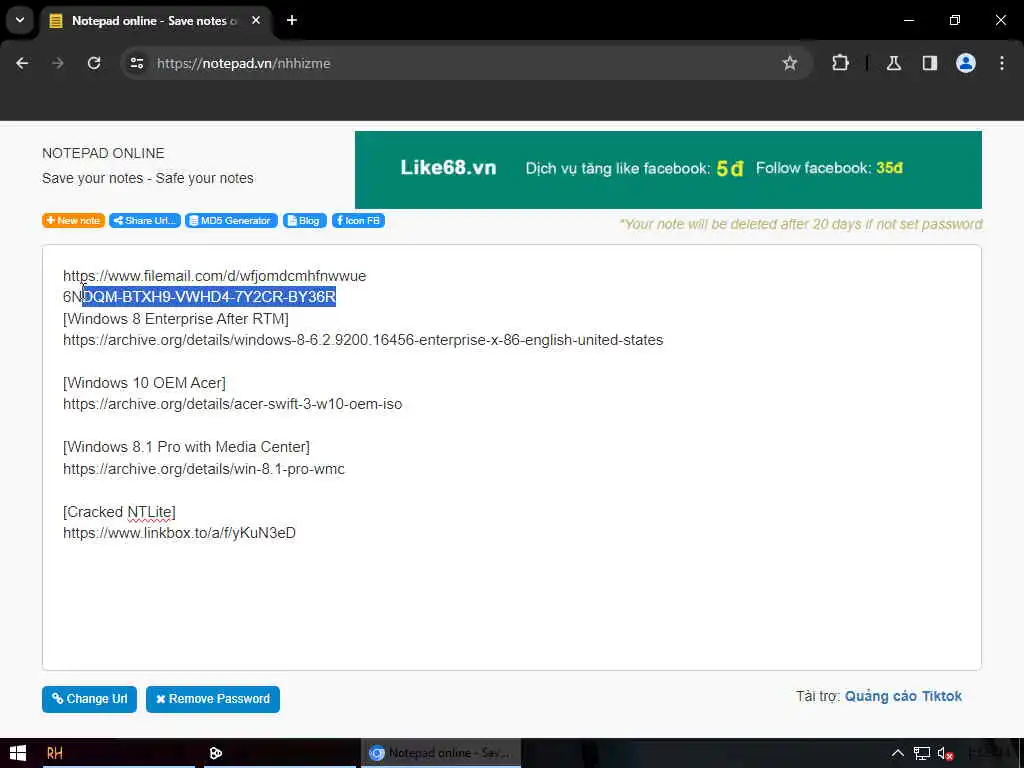Screen dimensions: 1024x768
Task: Toggle the browser side panel
Action: (929, 63)
